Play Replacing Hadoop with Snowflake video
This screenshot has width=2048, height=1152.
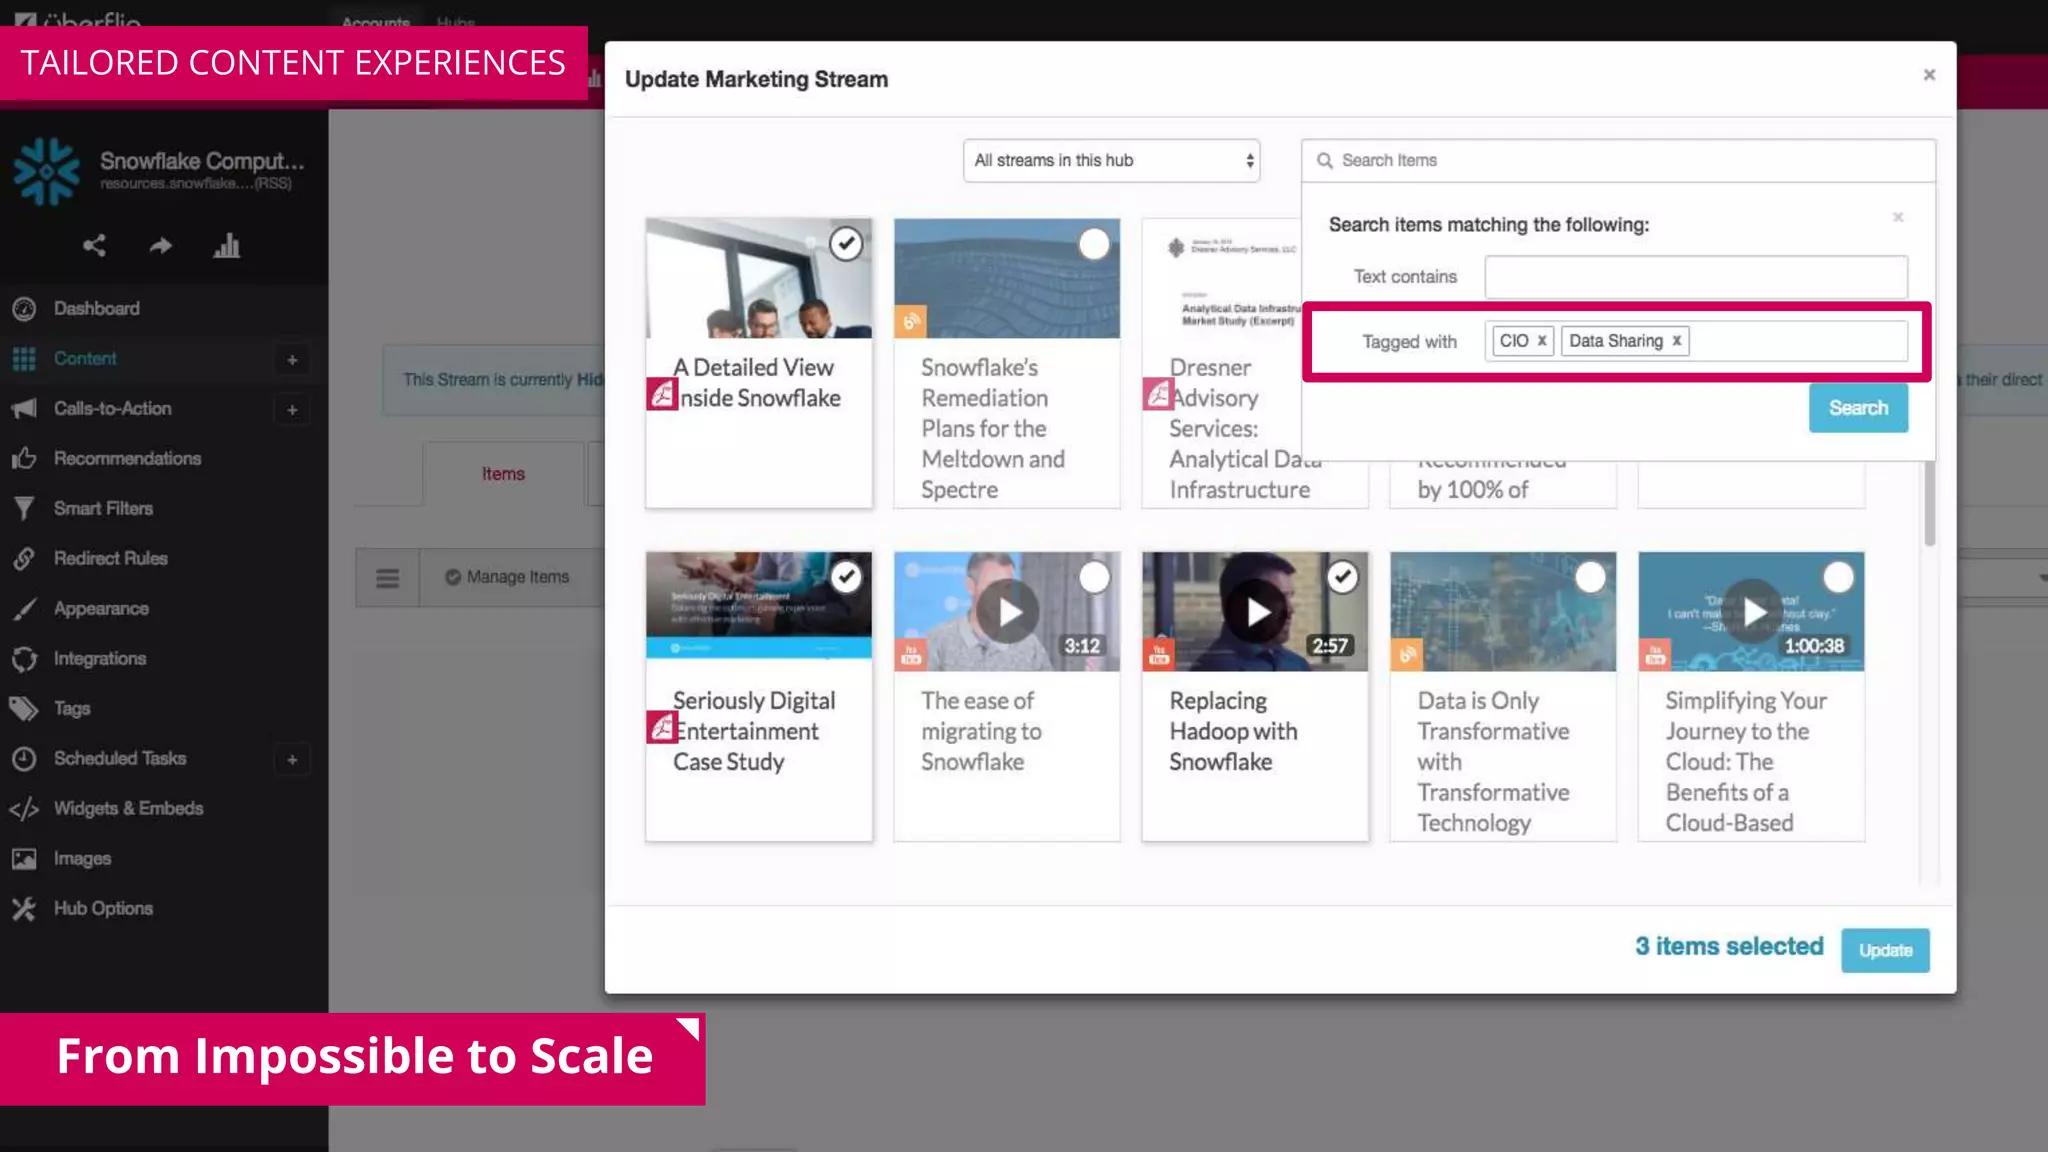coord(1256,611)
